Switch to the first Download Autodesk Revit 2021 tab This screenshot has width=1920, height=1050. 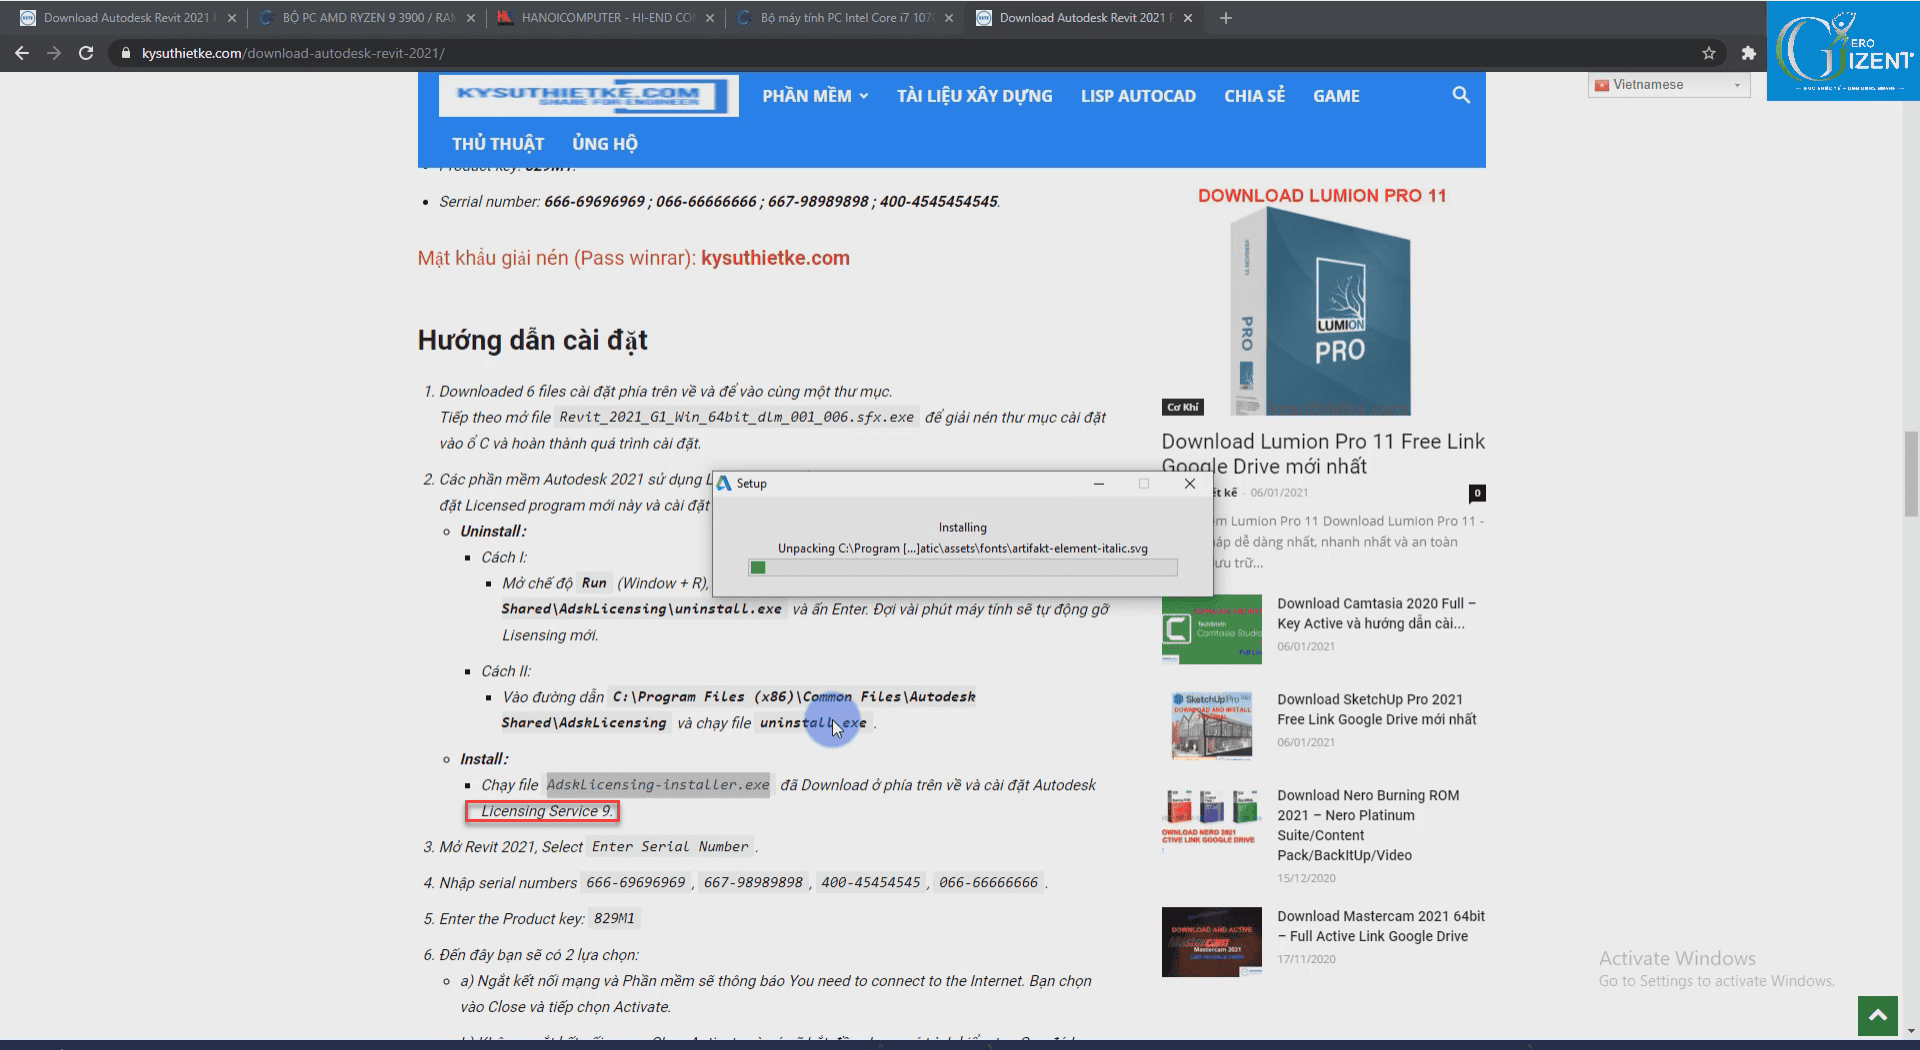(127, 18)
